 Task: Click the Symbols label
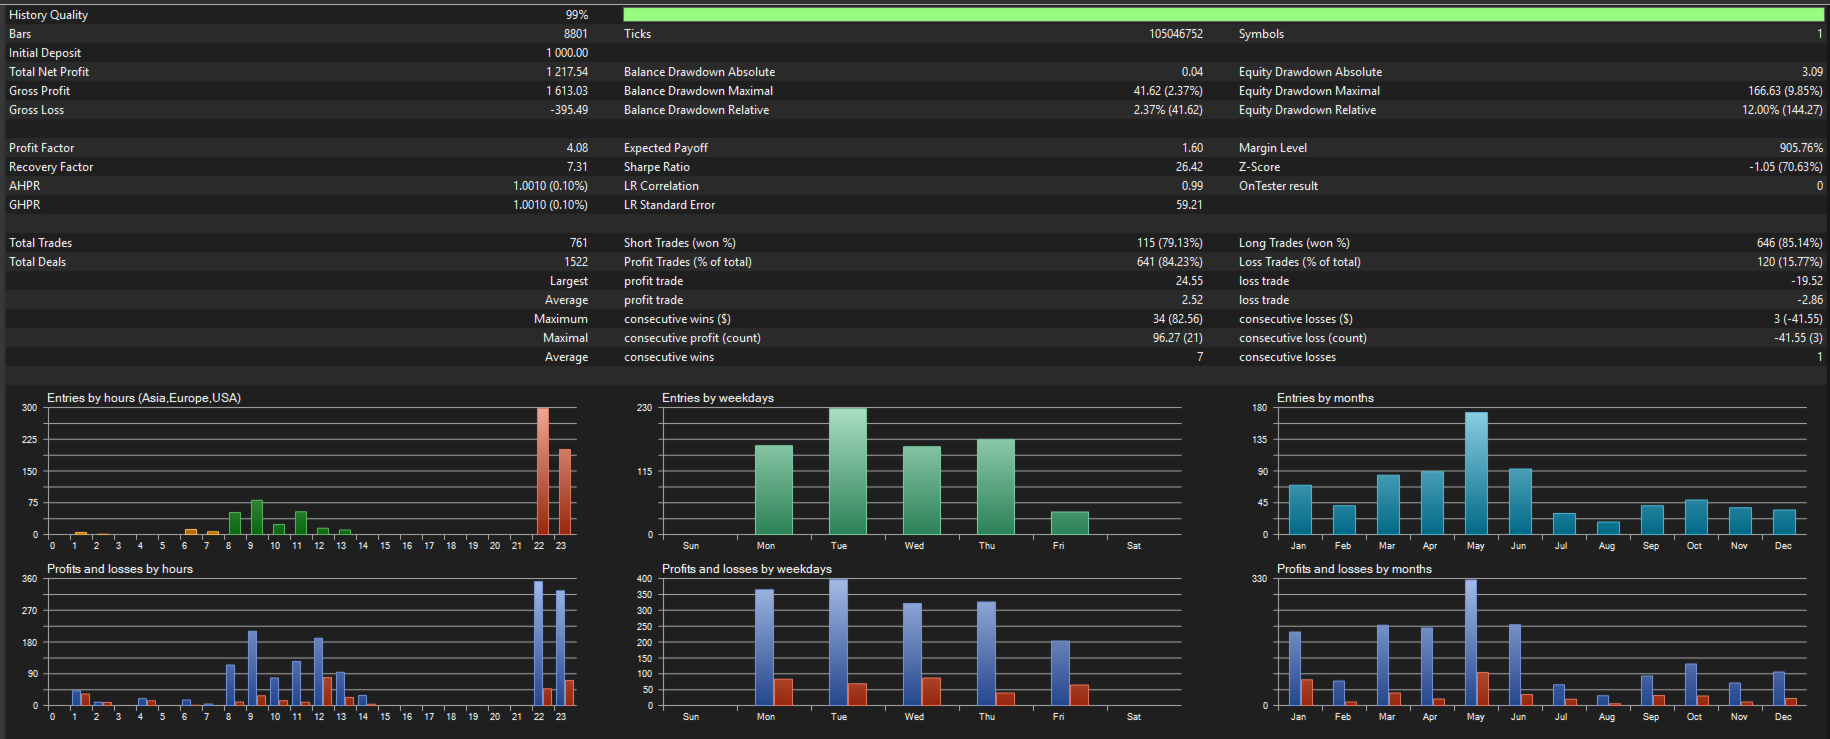click(x=1261, y=34)
